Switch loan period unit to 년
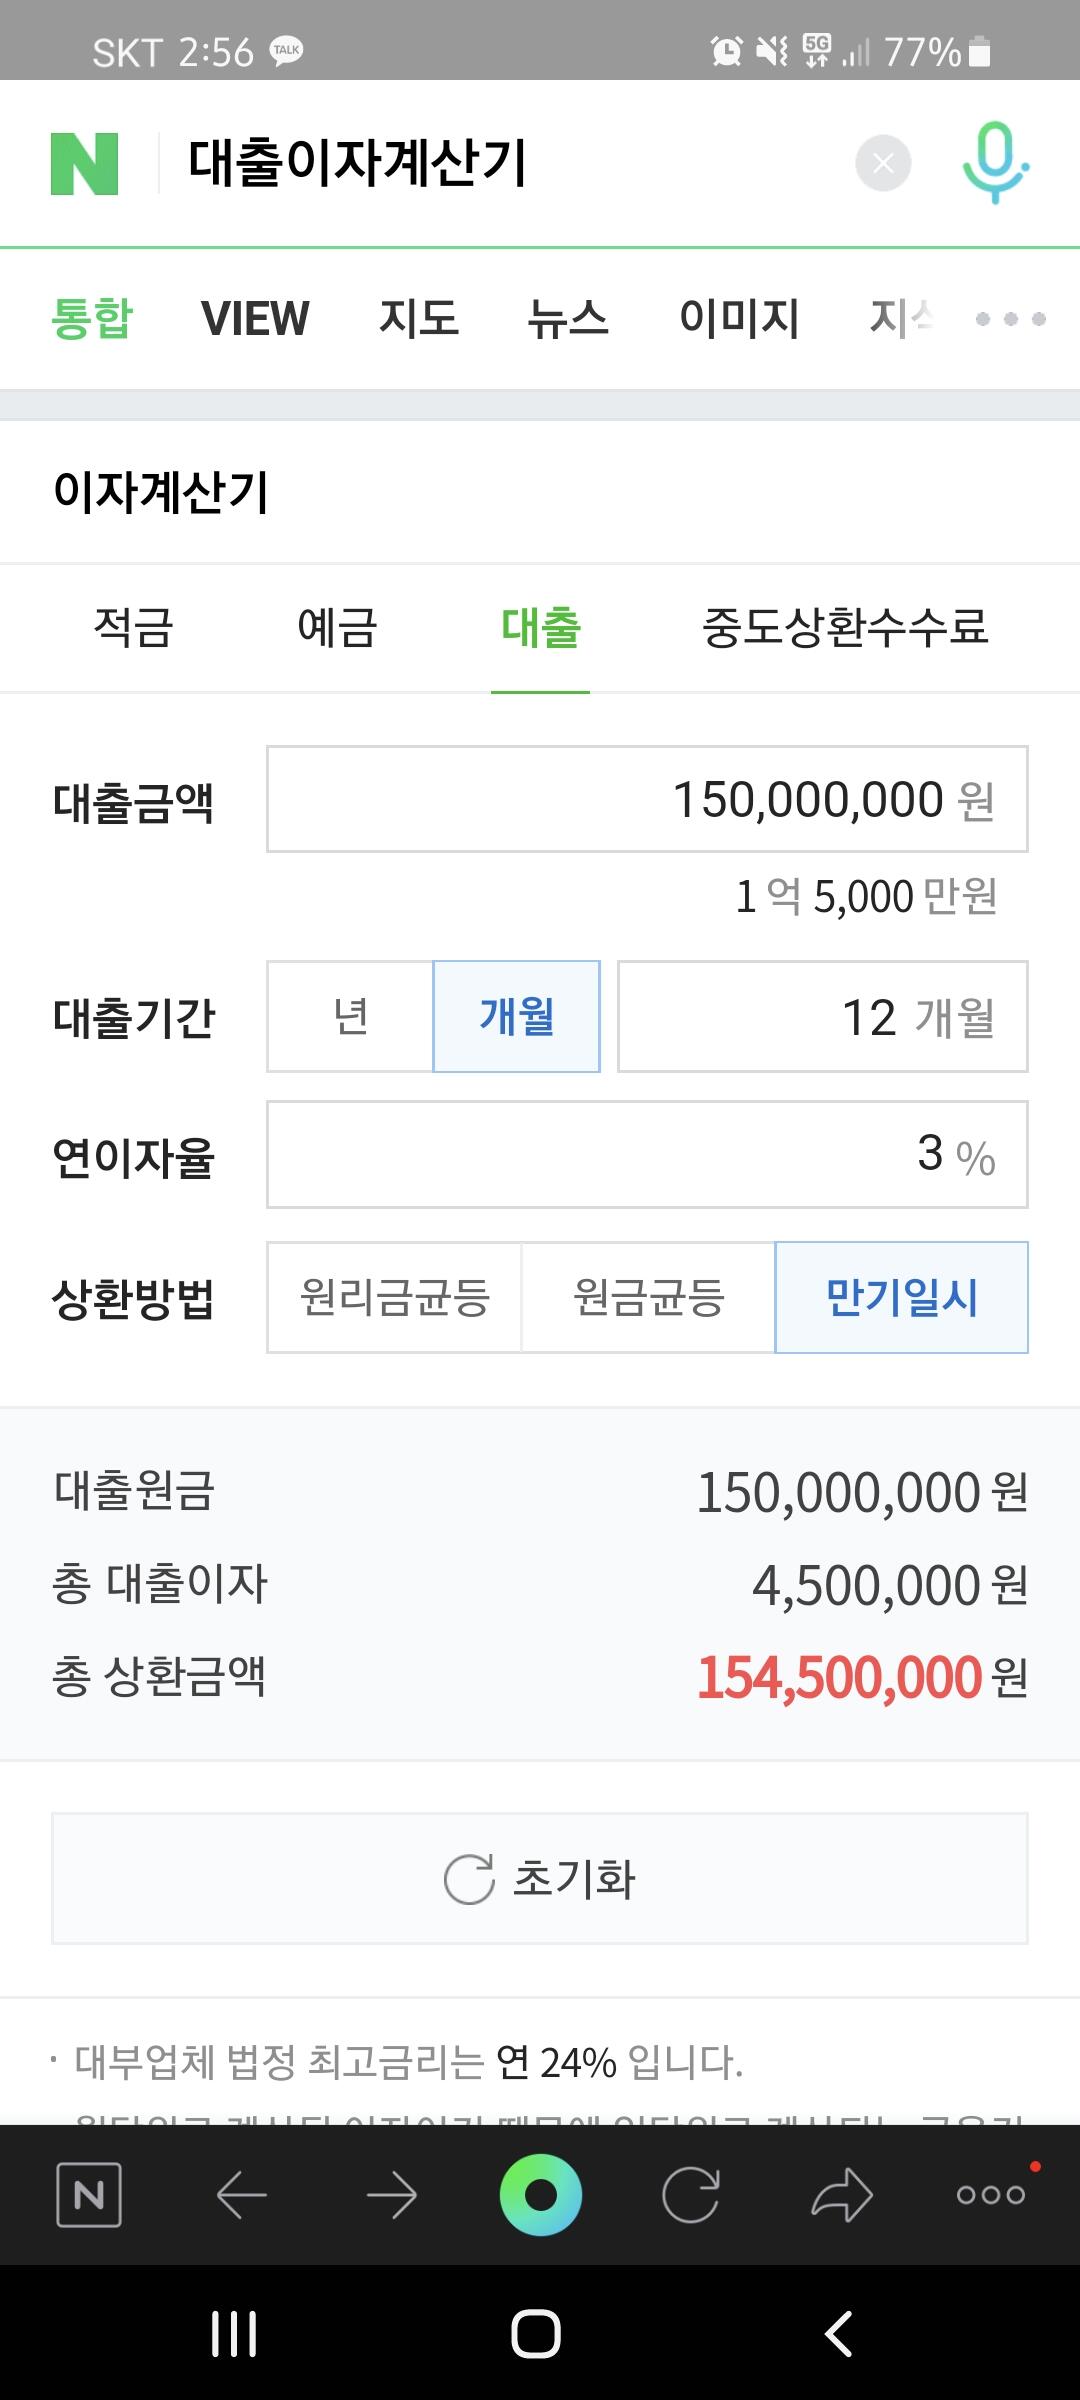The width and height of the screenshot is (1080, 2400). (350, 1017)
